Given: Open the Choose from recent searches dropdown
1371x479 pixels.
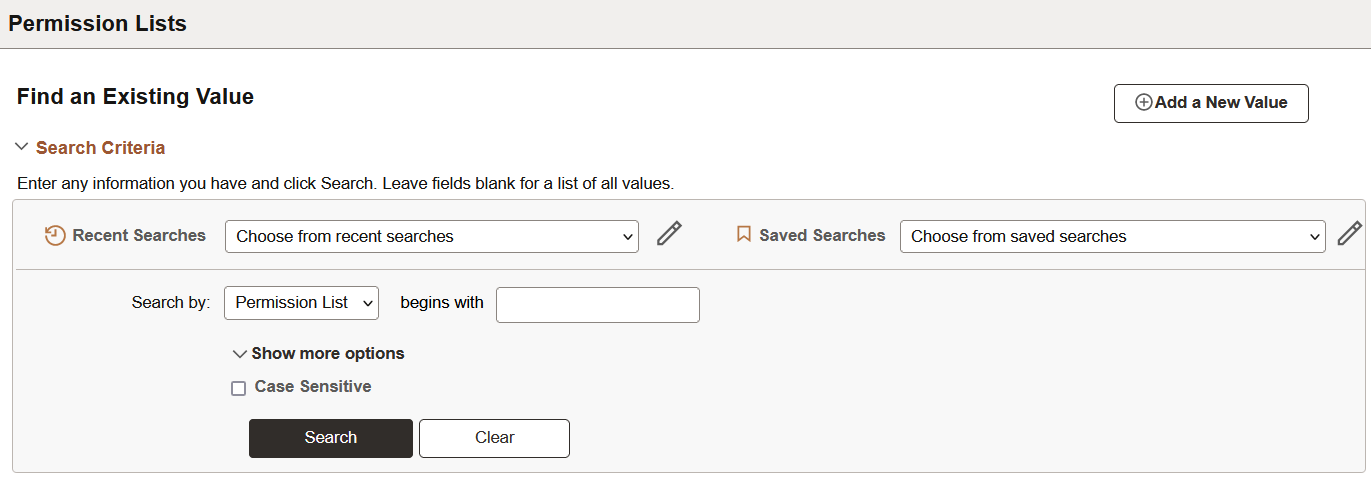Looking at the screenshot, I should click(x=431, y=237).
